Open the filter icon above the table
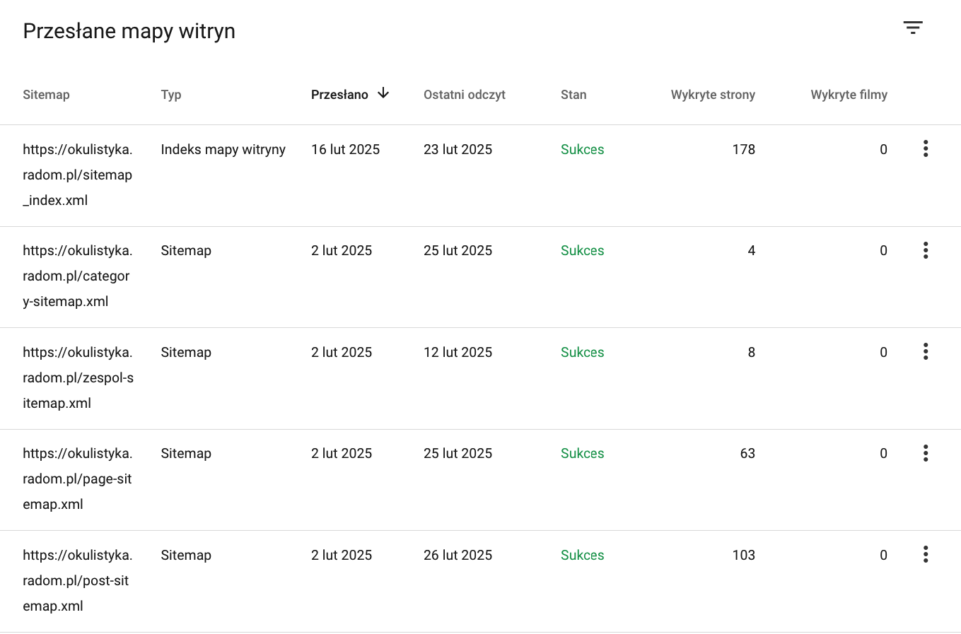This screenshot has width=961, height=634. (913, 28)
